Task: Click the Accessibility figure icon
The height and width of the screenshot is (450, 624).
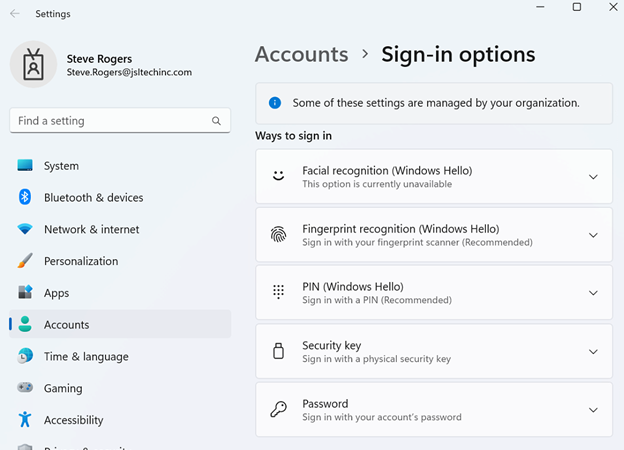Action: coord(25,420)
